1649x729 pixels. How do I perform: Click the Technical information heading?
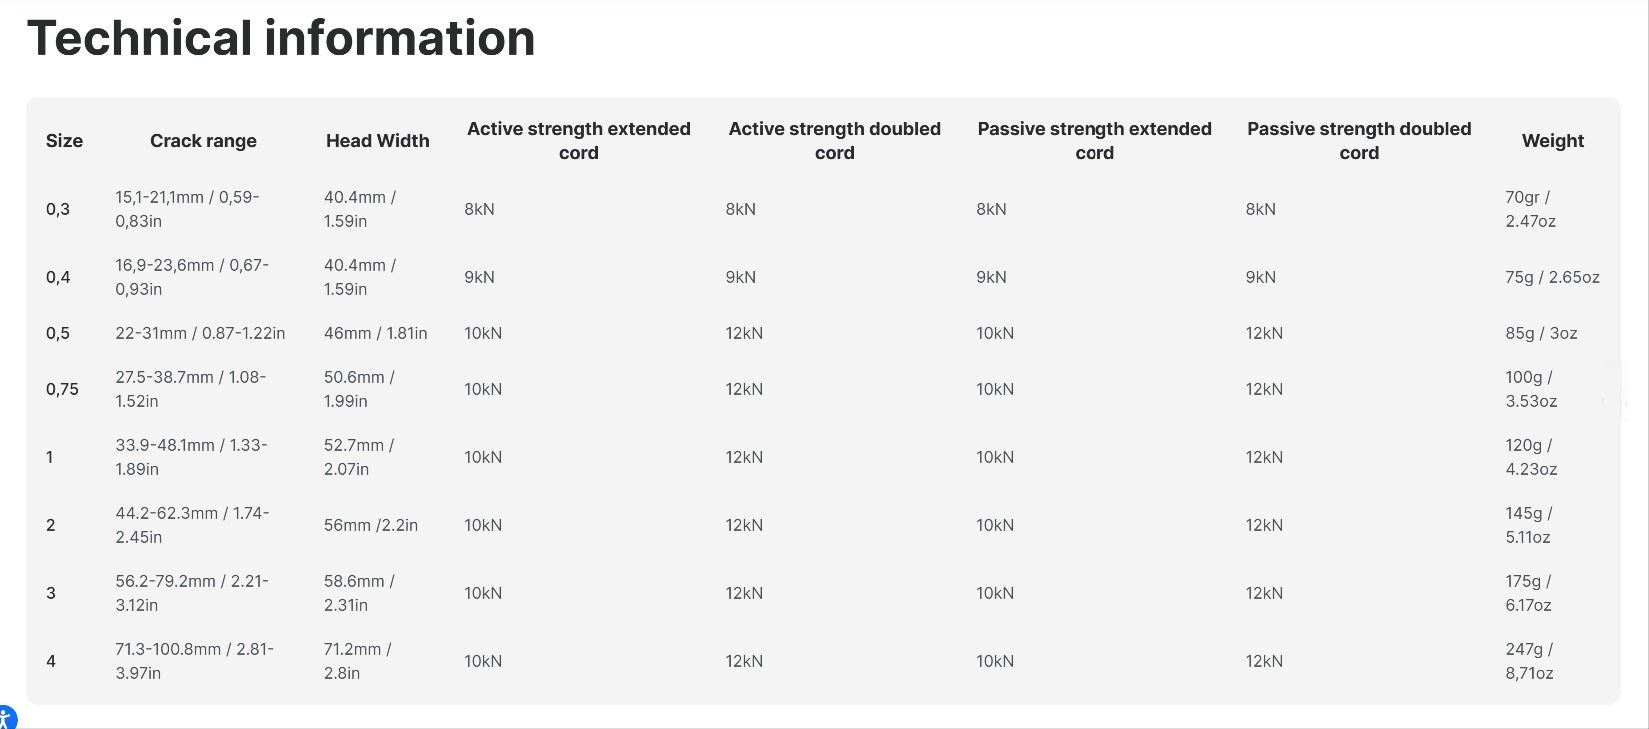[x=281, y=38]
